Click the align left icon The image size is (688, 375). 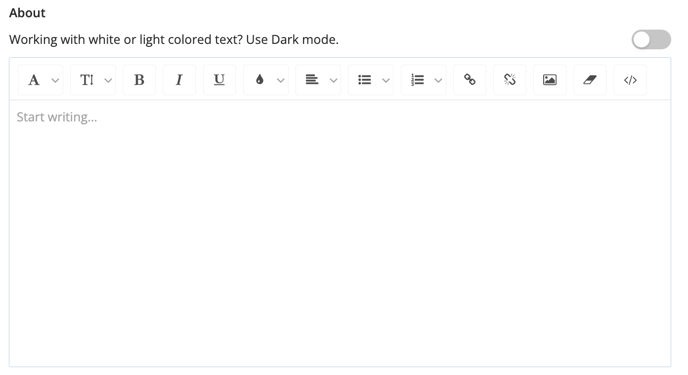(312, 79)
